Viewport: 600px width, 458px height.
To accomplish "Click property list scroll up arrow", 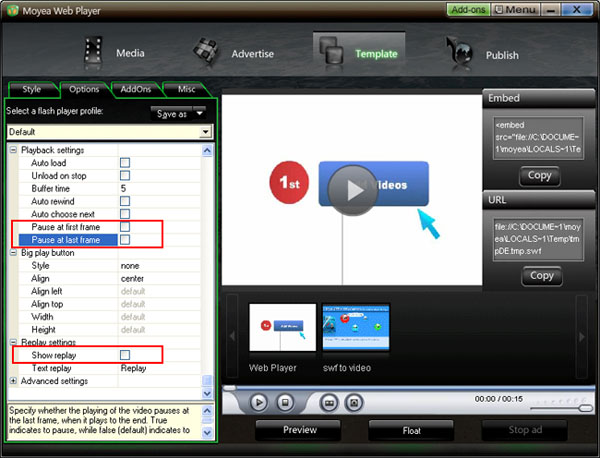I will click(x=207, y=150).
